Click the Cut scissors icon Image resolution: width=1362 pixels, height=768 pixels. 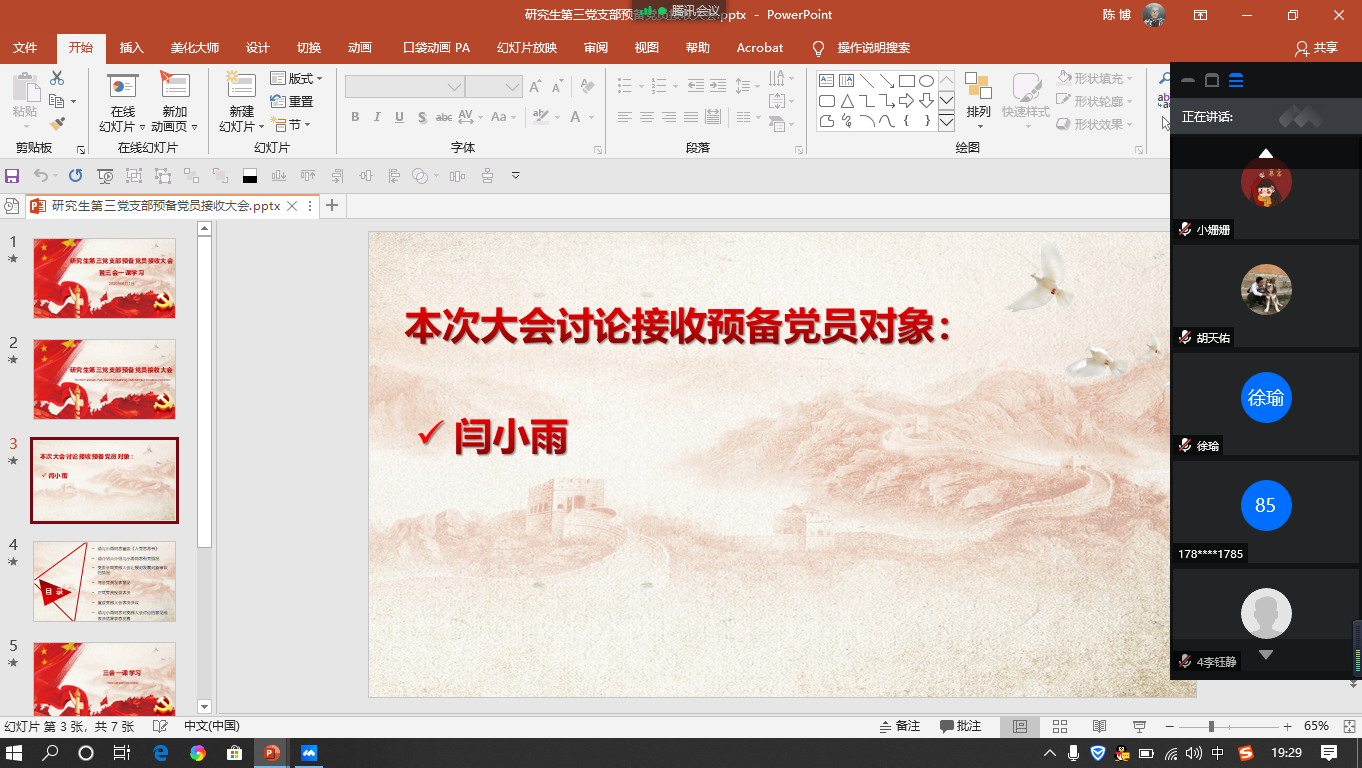57,78
